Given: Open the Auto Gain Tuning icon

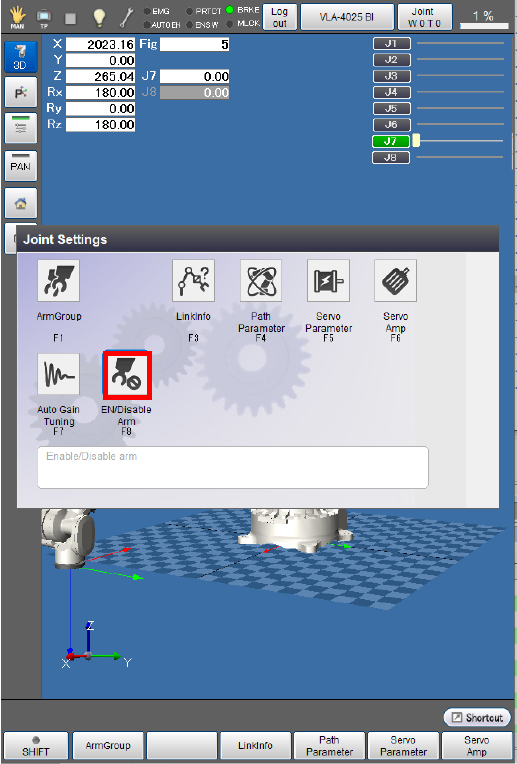Looking at the screenshot, I should pyautogui.click(x=58, y=374).
